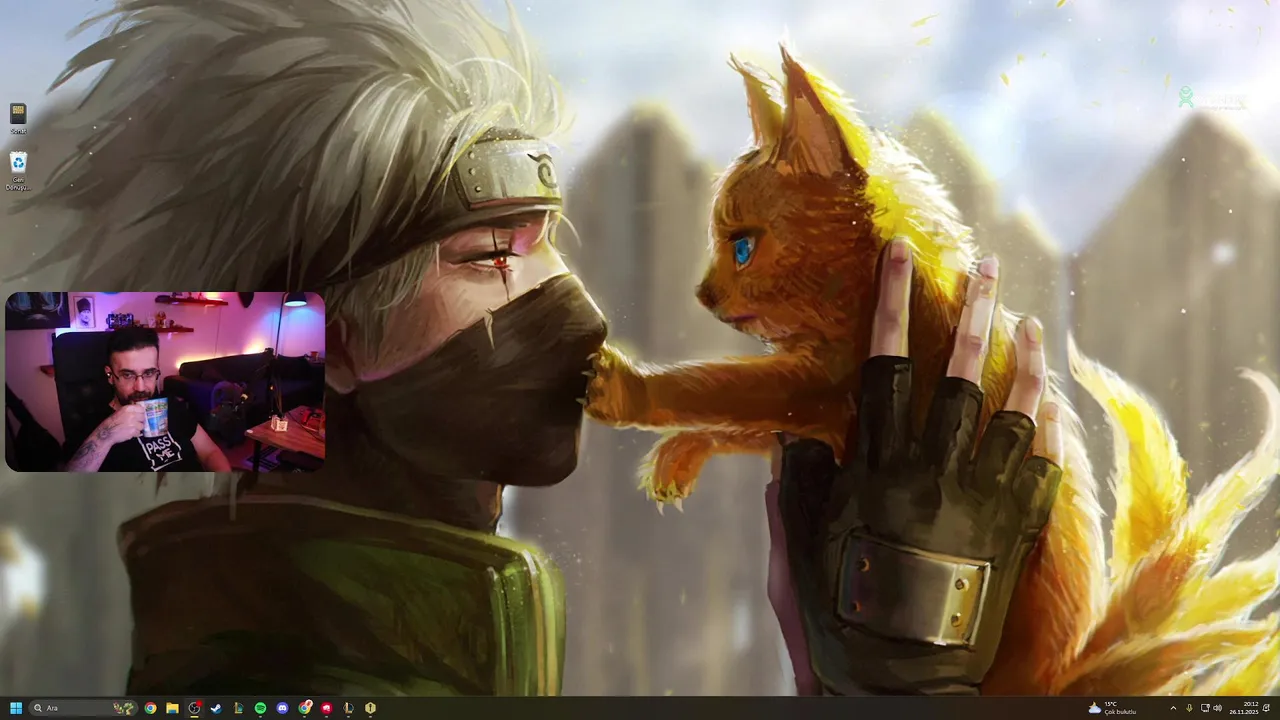This screenshot has height=720, width=1280.
Task: Open the notification bell icon
Action: click(1266, 708)
